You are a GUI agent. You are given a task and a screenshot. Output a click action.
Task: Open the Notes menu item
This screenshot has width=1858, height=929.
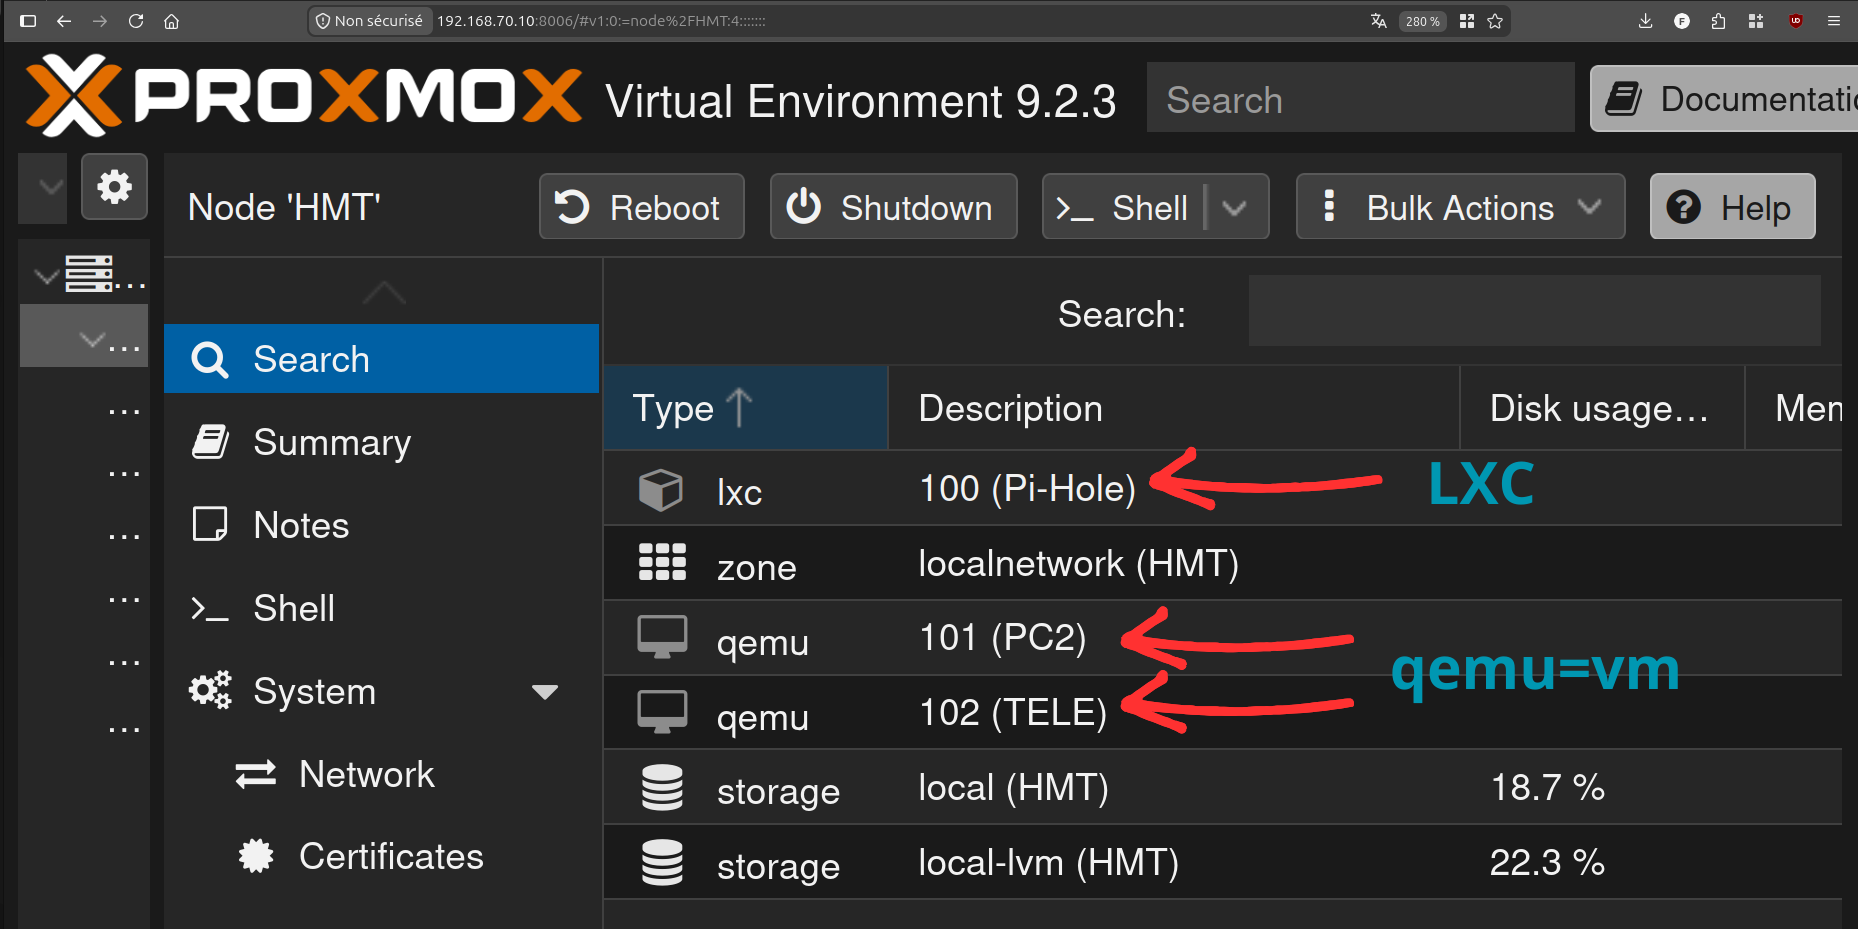tap(381, 525)
